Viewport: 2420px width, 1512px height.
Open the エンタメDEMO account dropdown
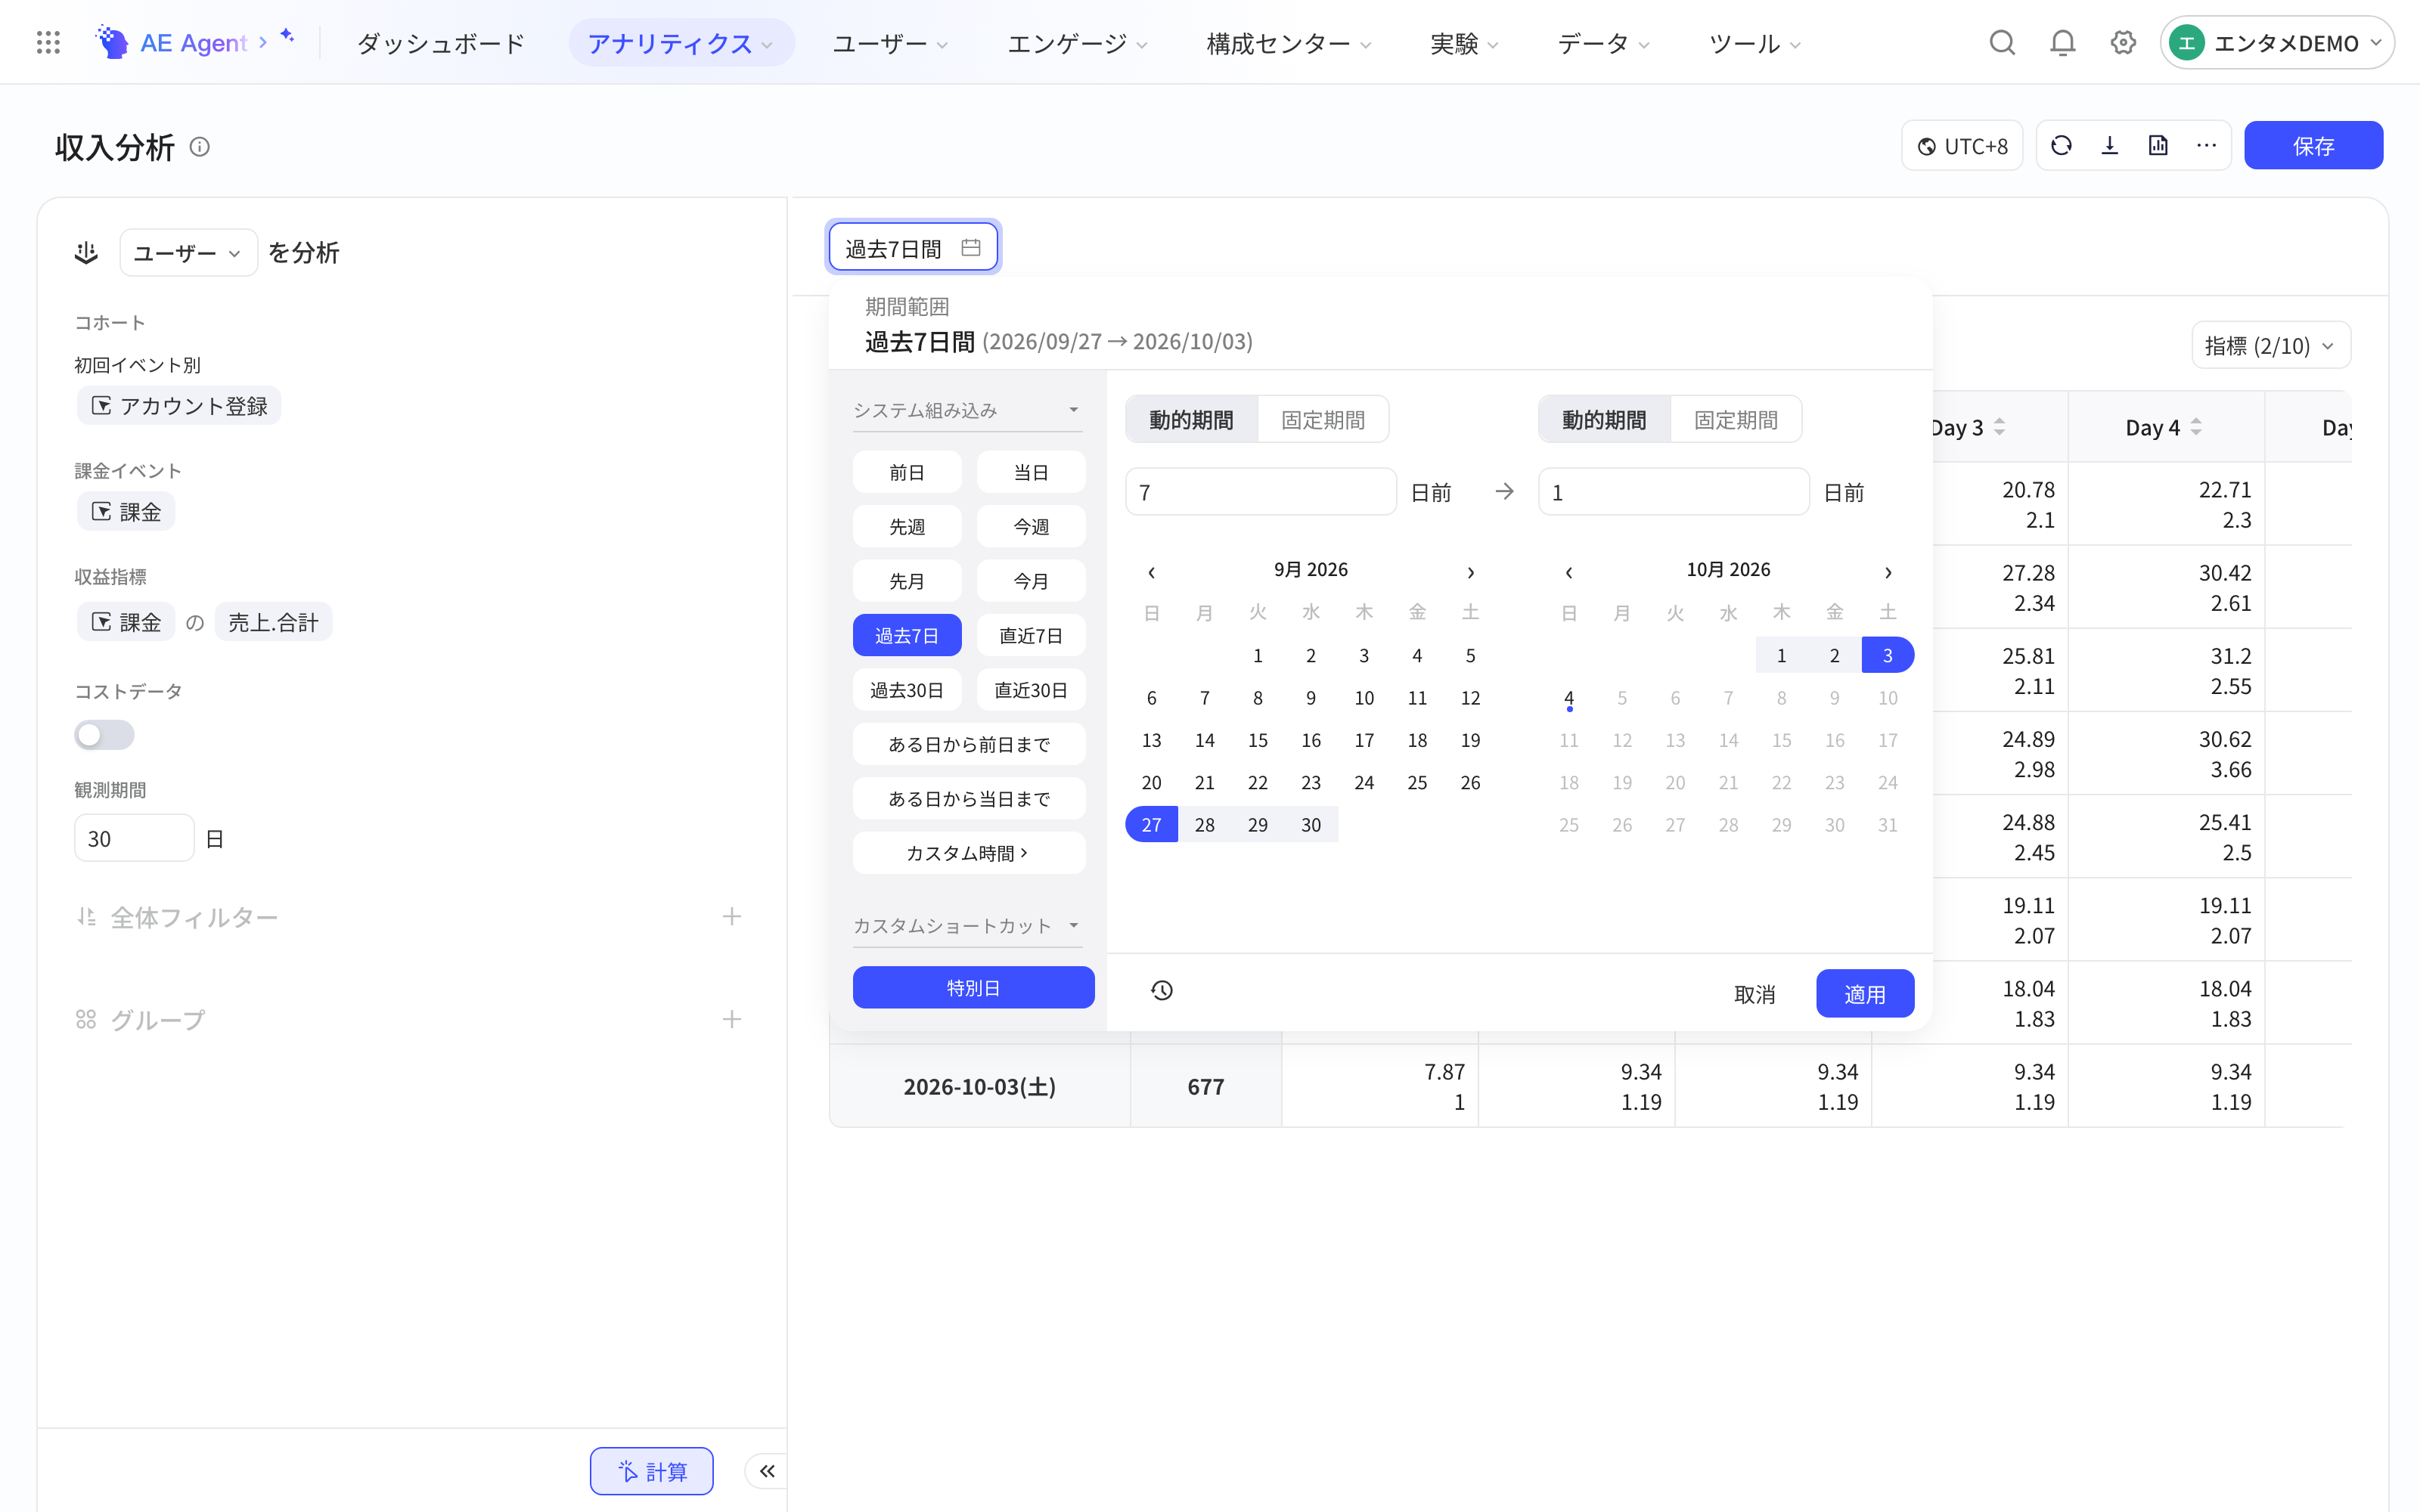(2277, 43)
